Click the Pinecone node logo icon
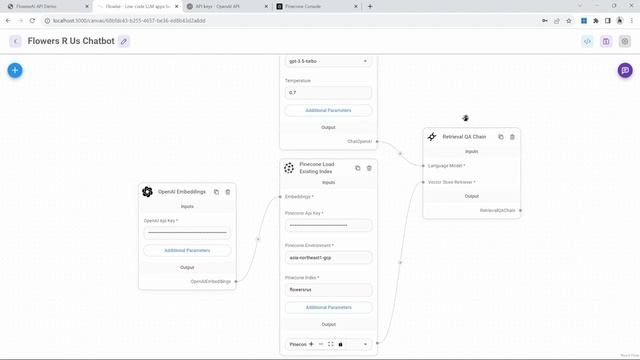 [x=289, y=168]
